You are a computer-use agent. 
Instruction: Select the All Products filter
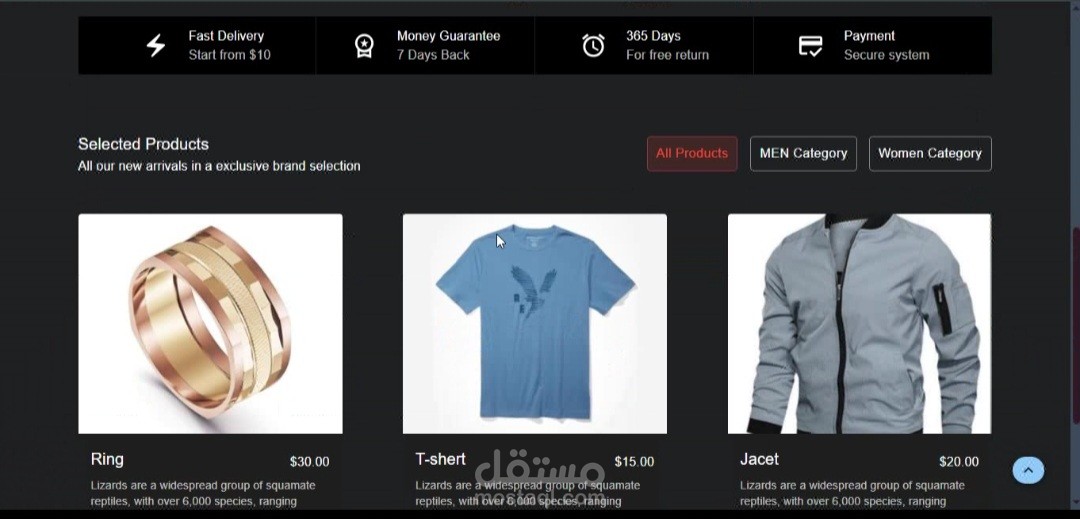click(x=692, y=153)
